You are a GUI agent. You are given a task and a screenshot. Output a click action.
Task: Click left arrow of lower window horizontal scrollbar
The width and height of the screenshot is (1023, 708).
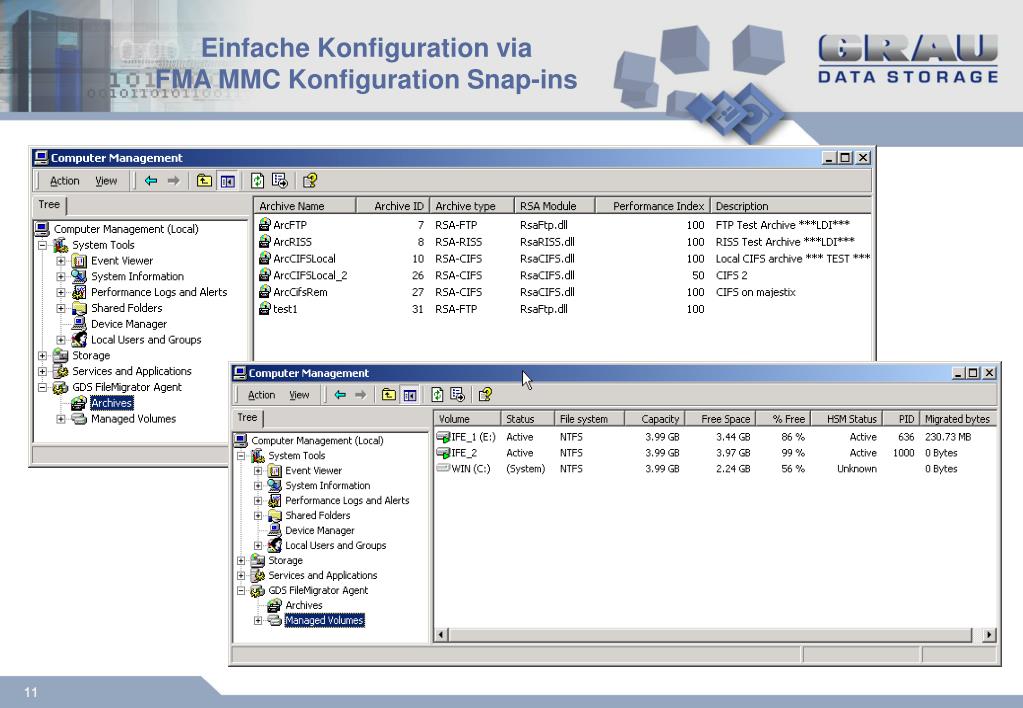pos(441,634)
